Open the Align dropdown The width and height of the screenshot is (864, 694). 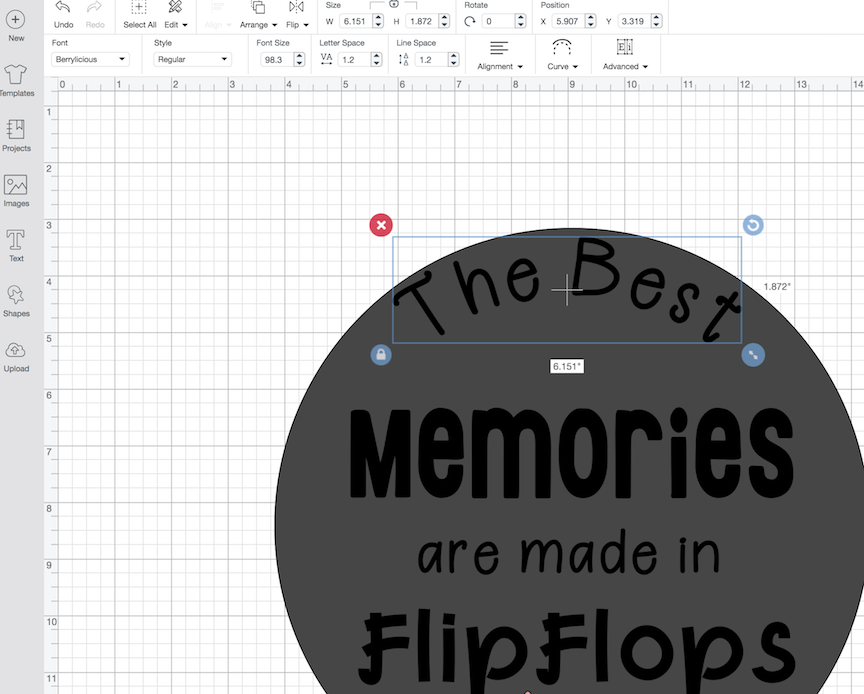click(218, 15)
